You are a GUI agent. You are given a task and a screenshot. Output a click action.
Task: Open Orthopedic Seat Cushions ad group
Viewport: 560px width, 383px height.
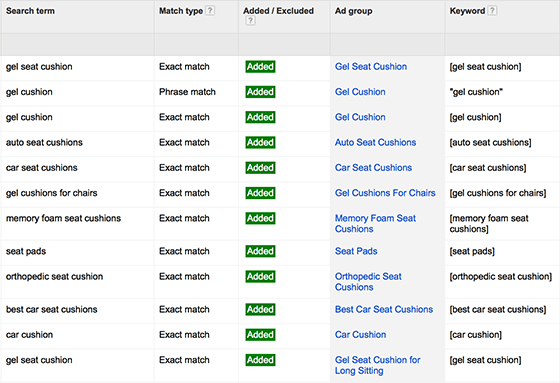[368, 282]
